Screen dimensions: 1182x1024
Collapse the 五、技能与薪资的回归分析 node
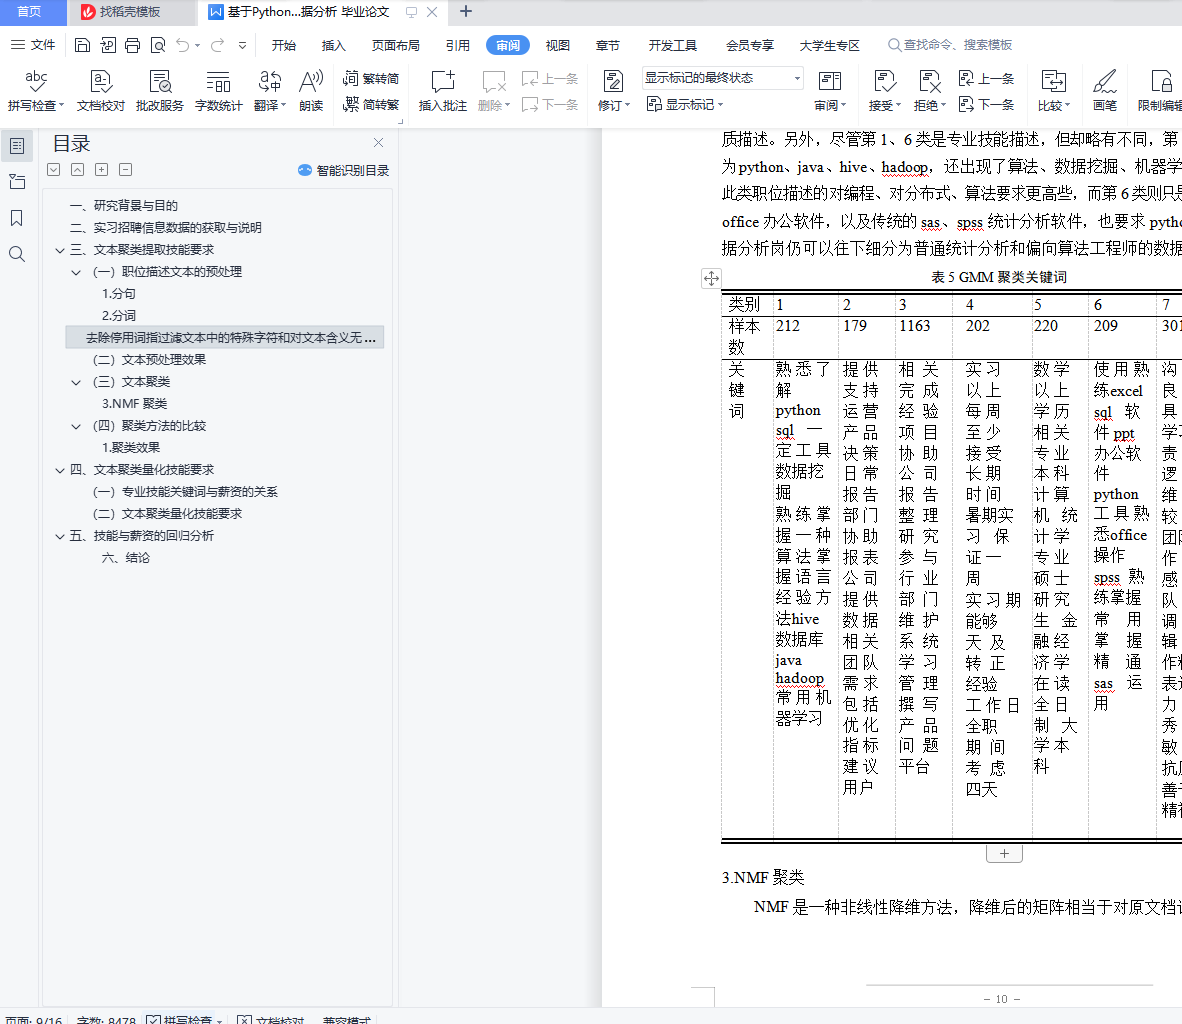point(60,536)
